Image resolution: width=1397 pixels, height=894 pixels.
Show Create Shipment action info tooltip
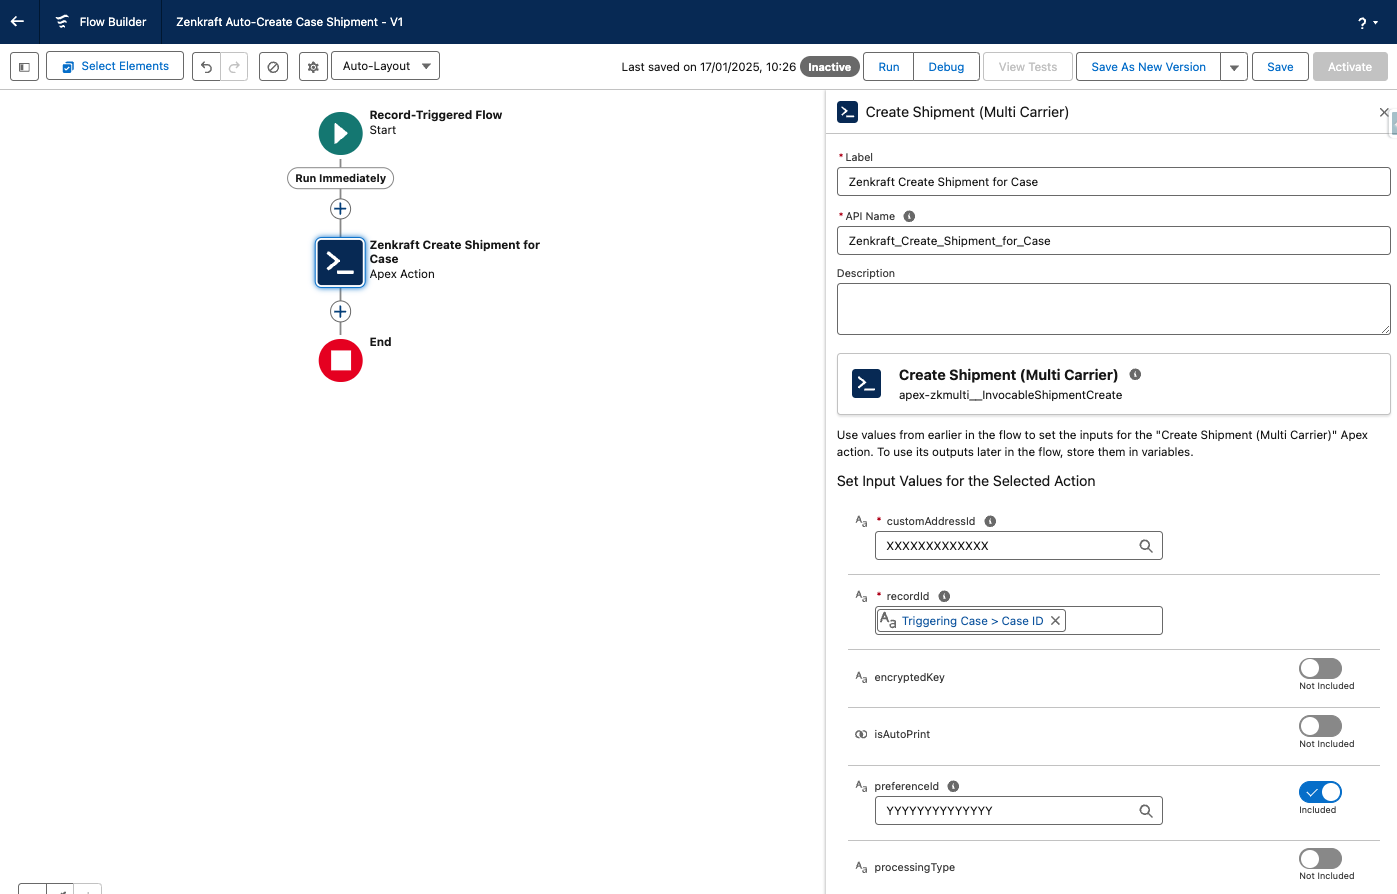pos(1135,374)
